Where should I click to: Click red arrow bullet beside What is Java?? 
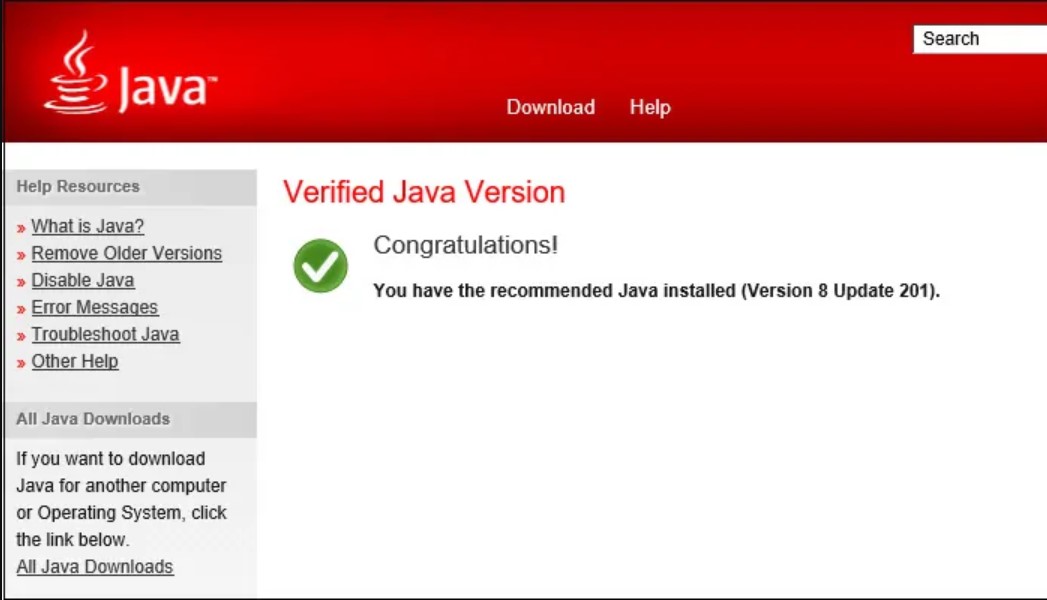click(x=21, y=229)
